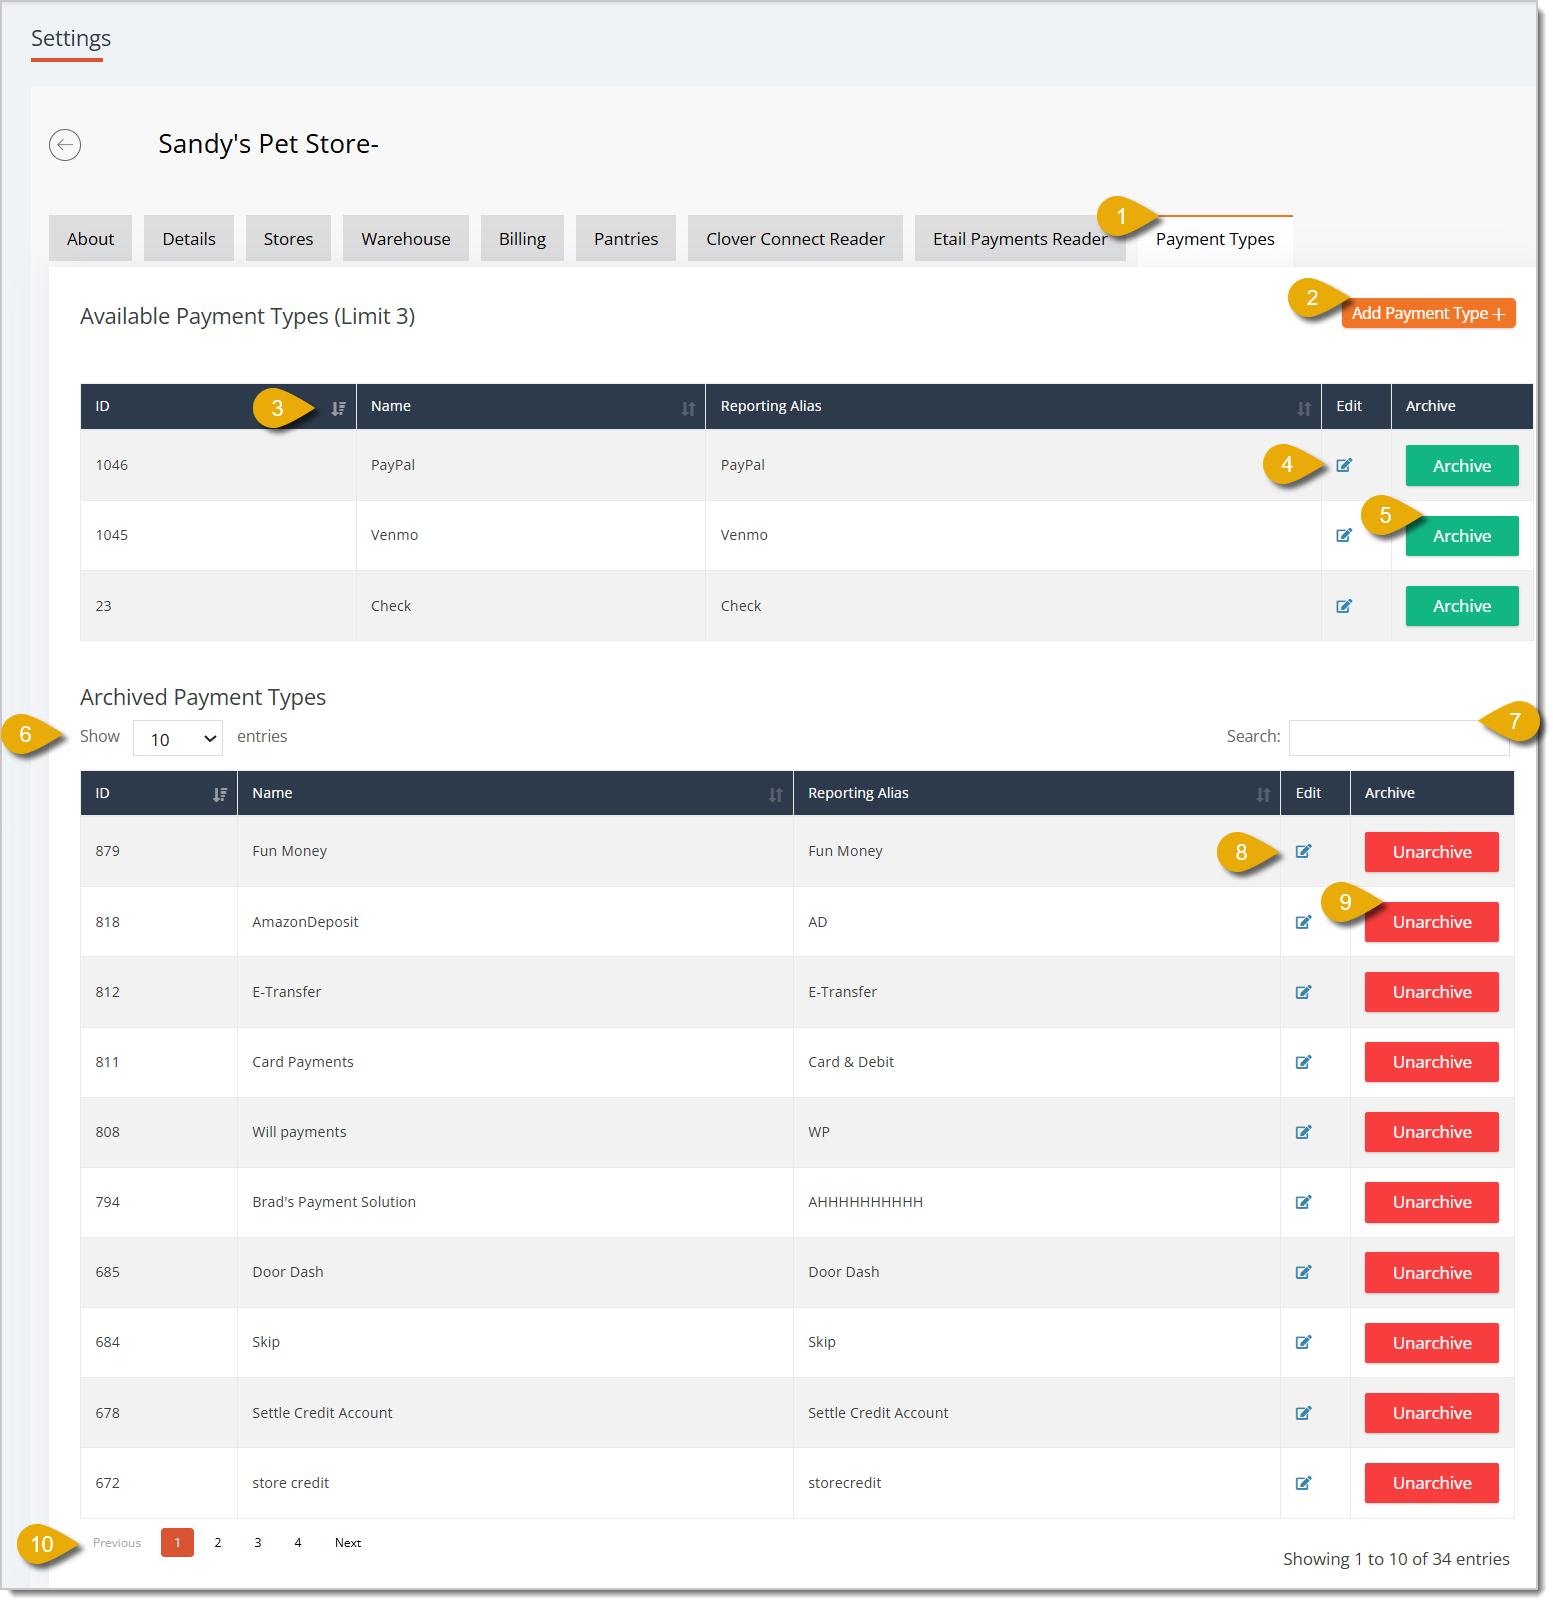Click Next in the pagination
The width and height of the screenshot is (1553, 1605).
tap(348, 1543)
